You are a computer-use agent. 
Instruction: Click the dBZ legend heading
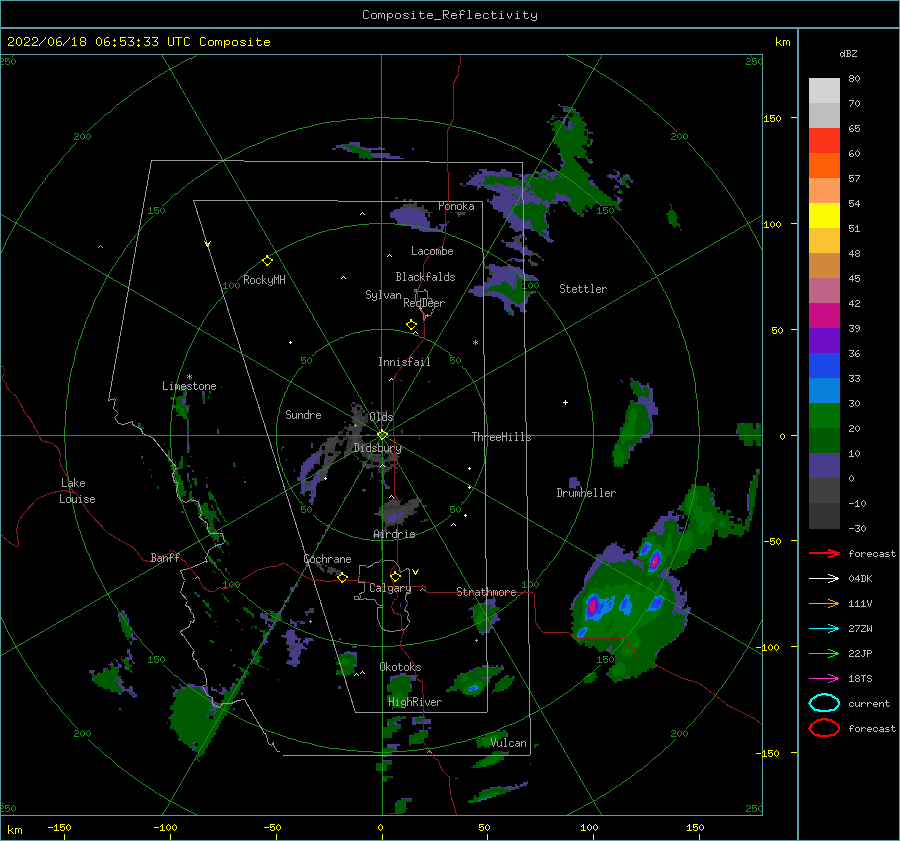(848, 53)
